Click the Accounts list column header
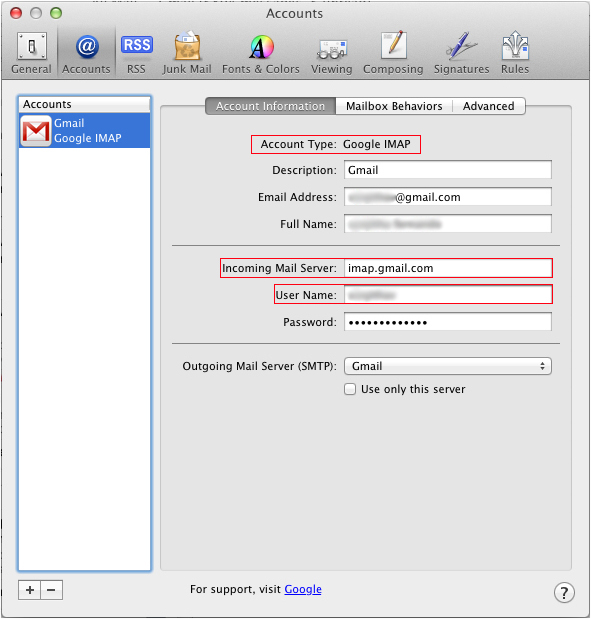Screen dimensions: 591x619 (84, 104)
